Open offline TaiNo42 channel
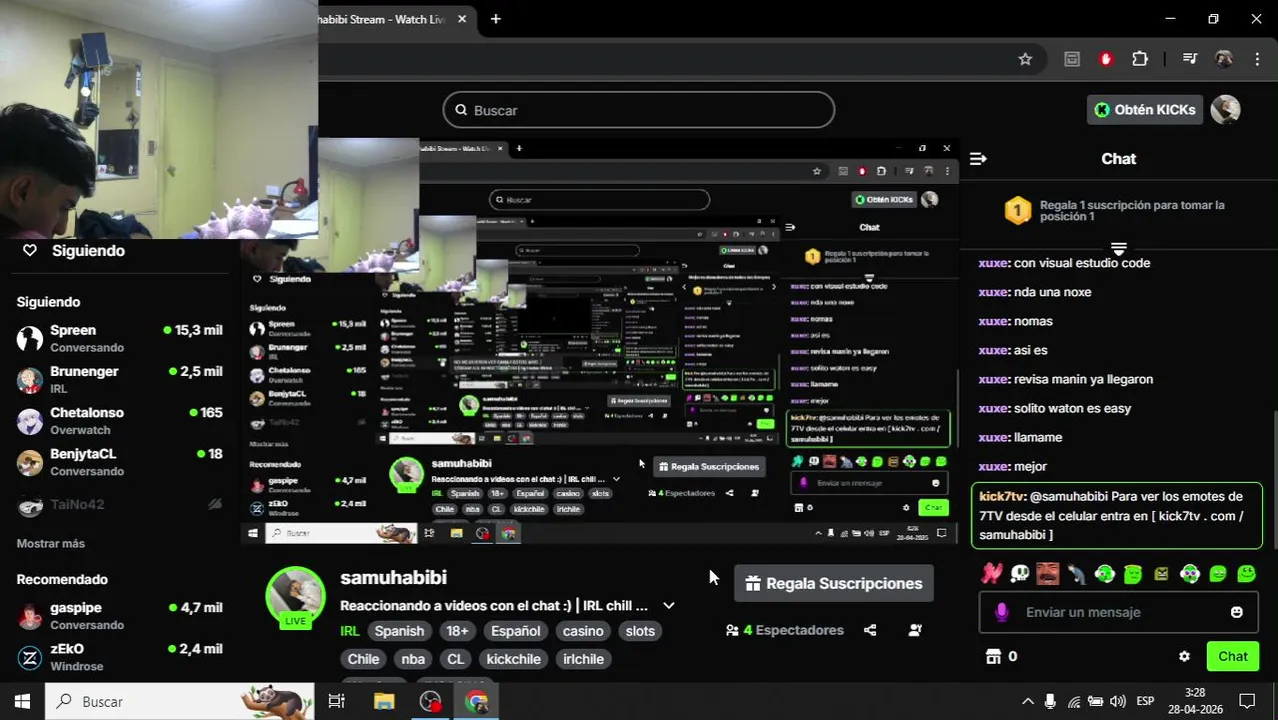 pyautogui.click(x=120, y=505)
